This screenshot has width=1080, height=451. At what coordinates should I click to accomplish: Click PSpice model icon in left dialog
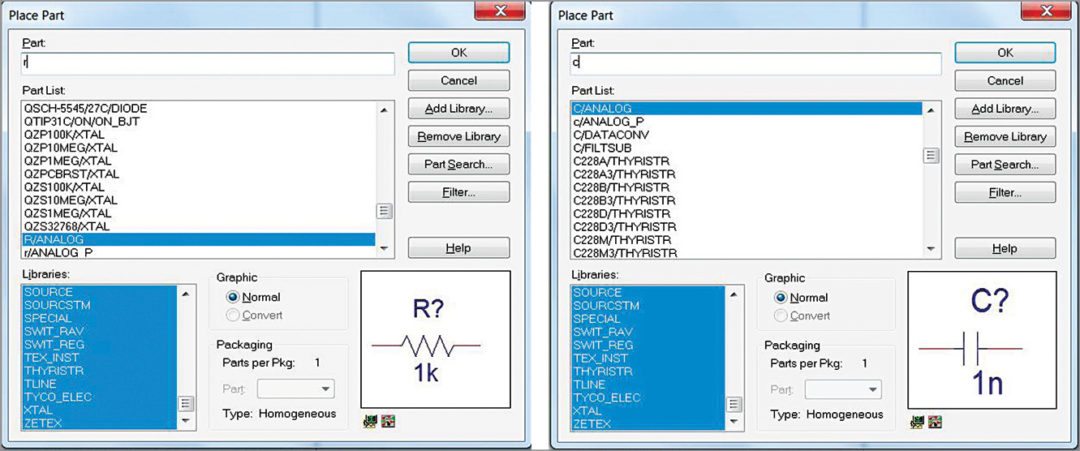(370, 422)
